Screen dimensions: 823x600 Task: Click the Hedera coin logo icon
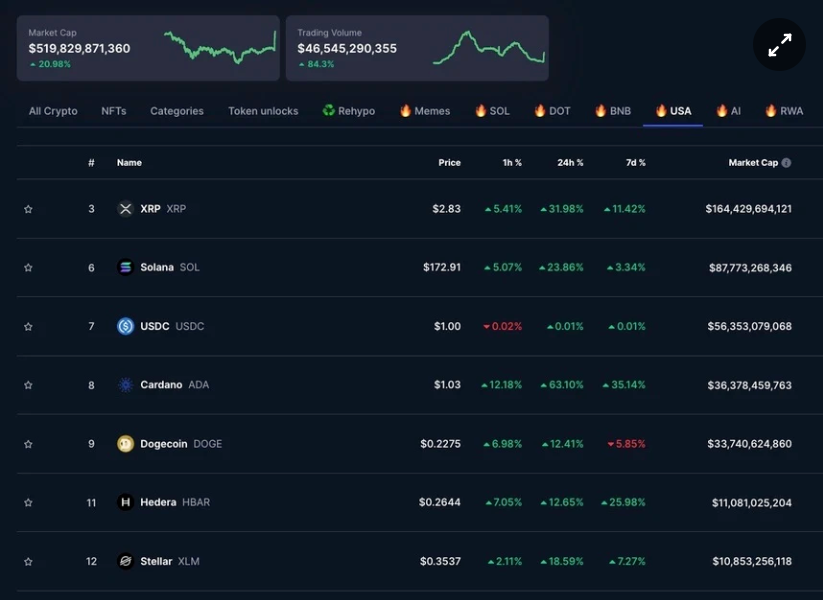point(125,502)
